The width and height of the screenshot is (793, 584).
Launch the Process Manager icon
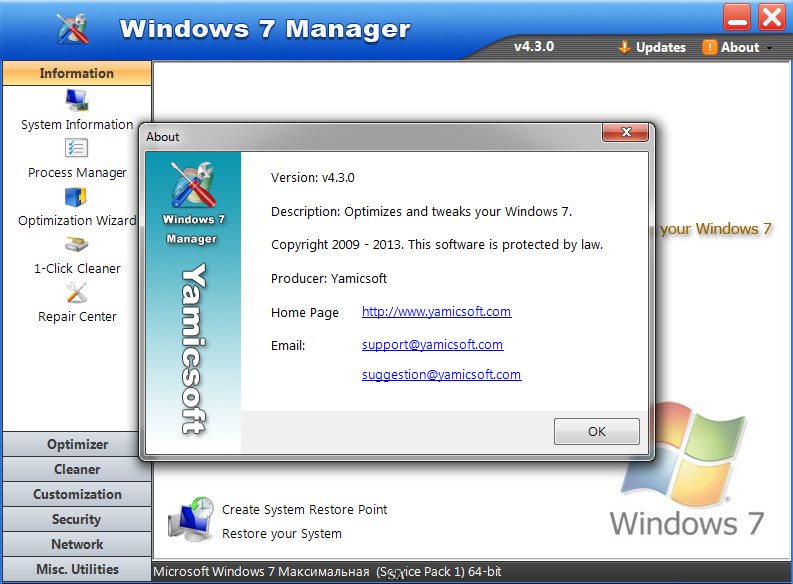(x=76, y=148)
